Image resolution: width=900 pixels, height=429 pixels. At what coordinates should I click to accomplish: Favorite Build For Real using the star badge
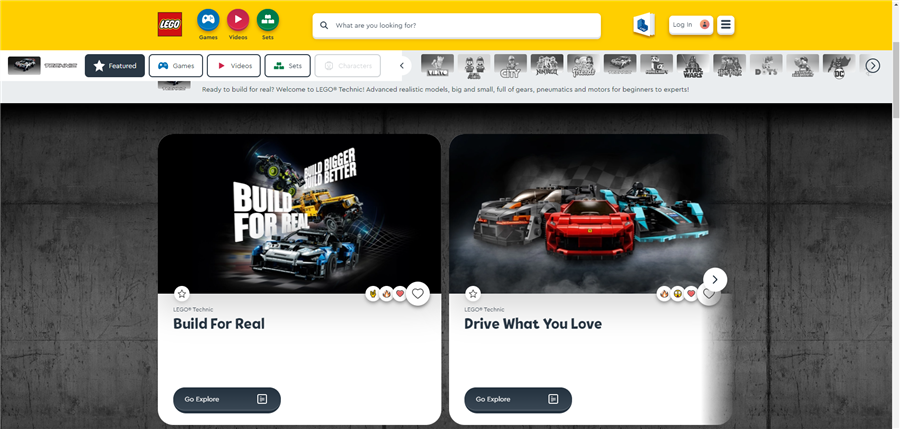182,293
